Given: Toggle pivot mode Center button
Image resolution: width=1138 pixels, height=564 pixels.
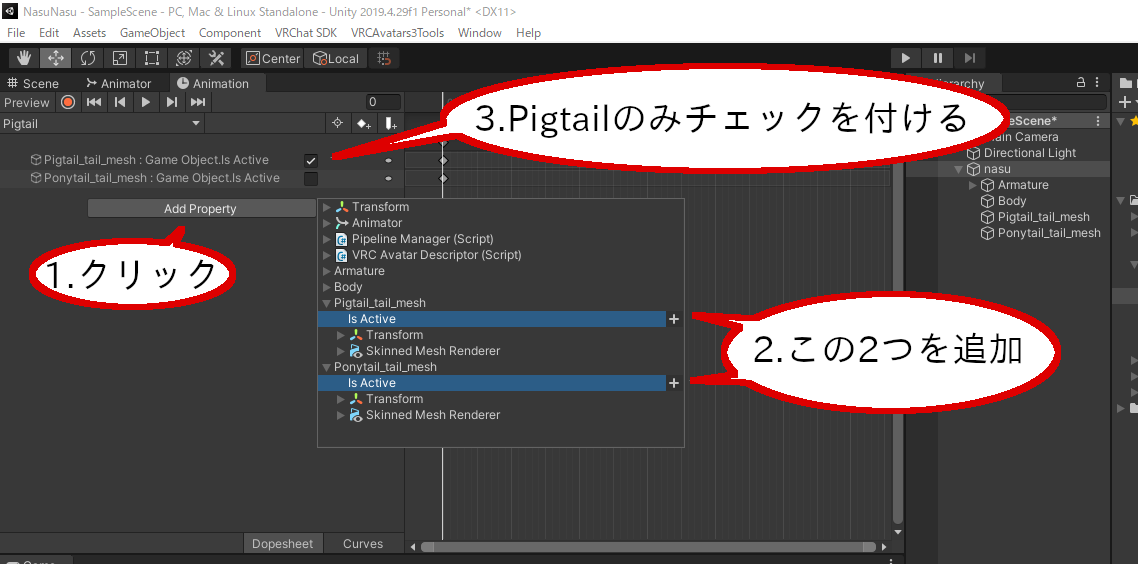Looking at the screenshot, I should click(x=273, y=59).
